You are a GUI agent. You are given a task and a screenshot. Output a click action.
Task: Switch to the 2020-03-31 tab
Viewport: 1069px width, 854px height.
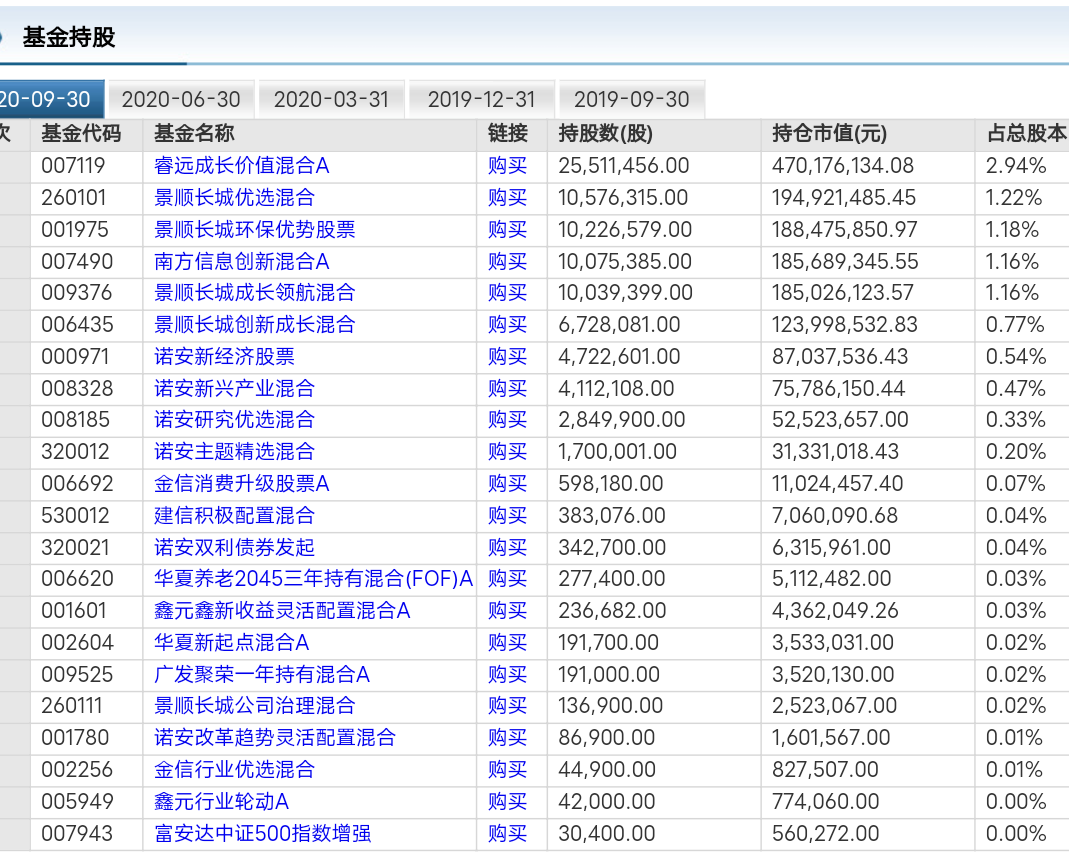[x=331, y=100]
